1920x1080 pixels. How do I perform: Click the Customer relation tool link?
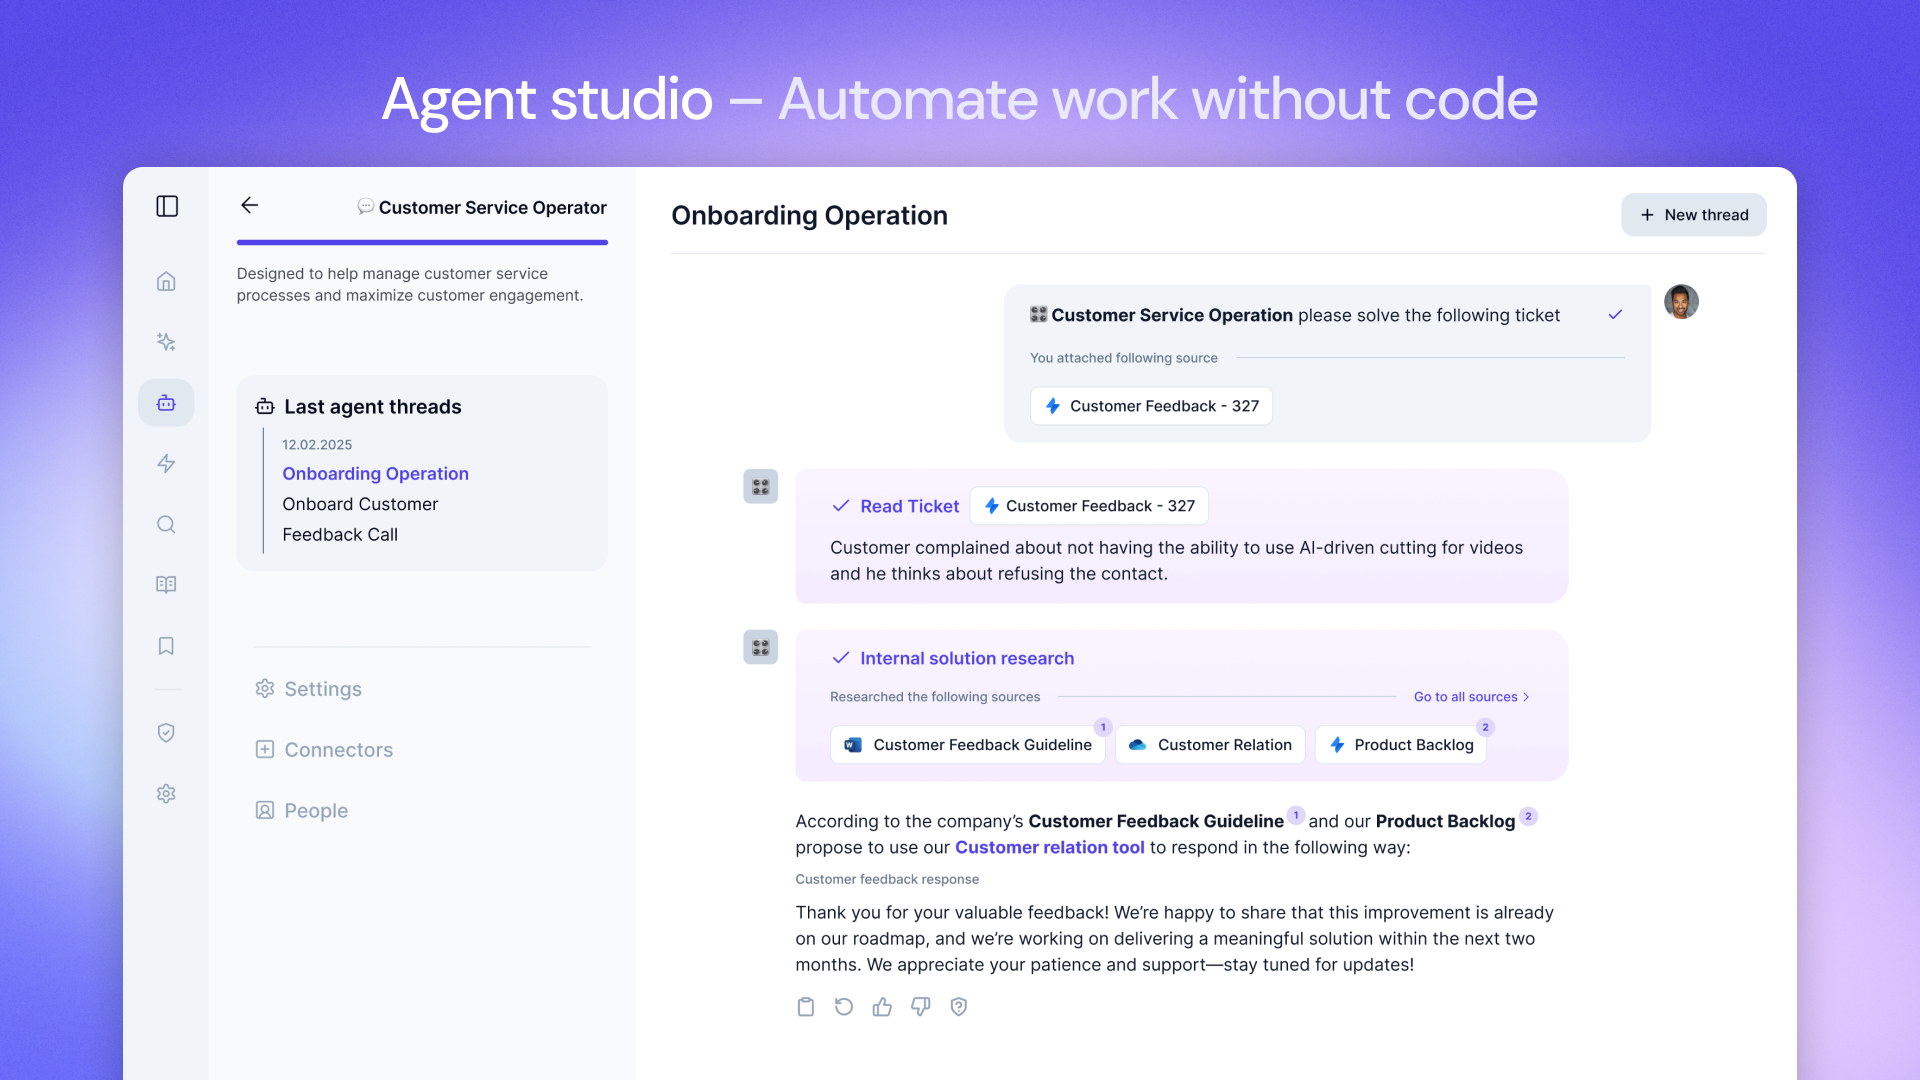1049,848
